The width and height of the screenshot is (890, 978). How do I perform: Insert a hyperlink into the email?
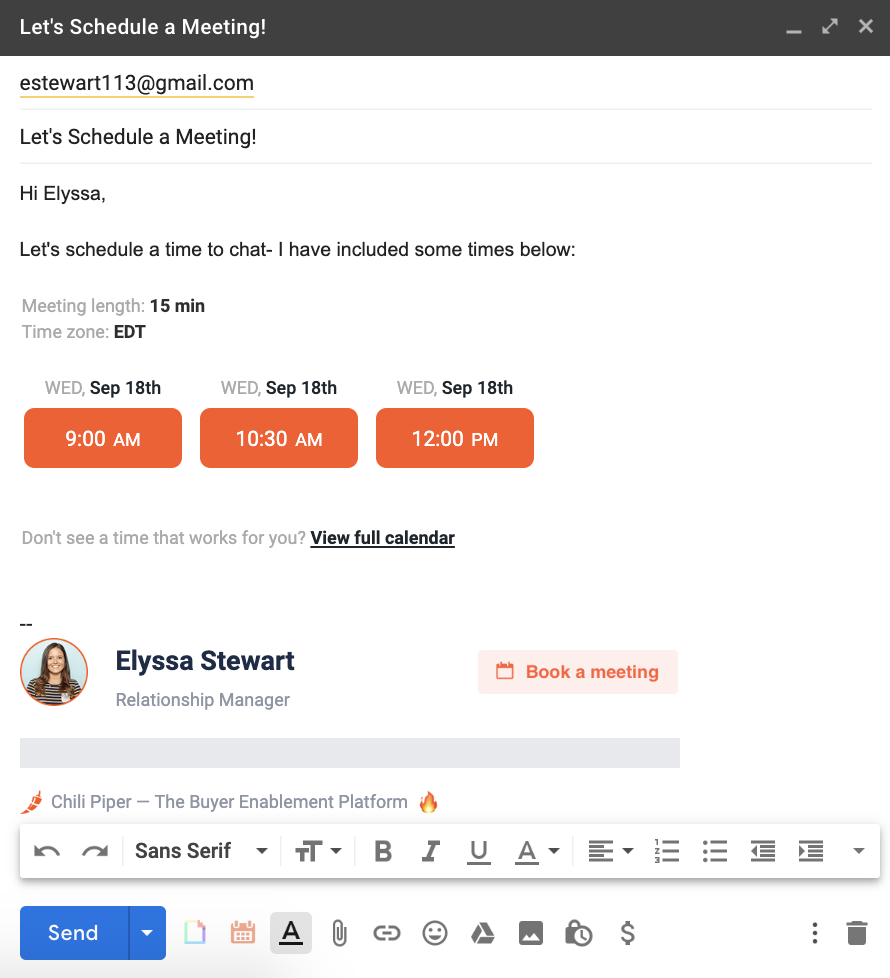pyautogui.click(x=387, y=932)
